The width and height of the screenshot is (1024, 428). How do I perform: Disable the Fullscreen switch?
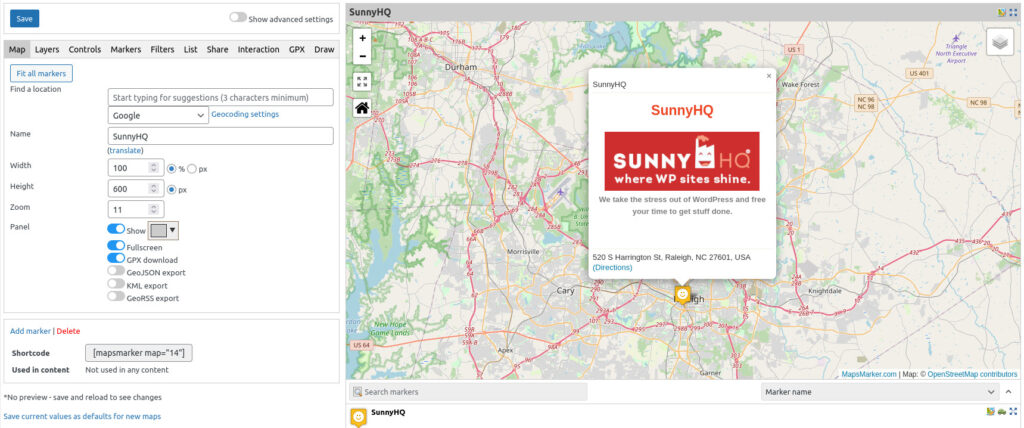pyautogui.click(x=116, y=246)
